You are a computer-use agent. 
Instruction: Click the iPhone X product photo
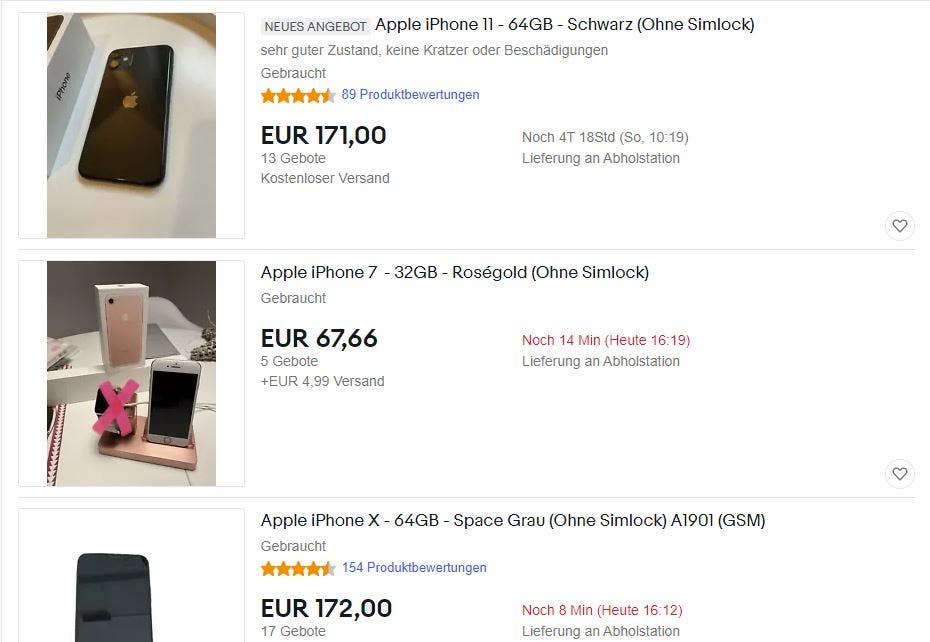(x=132, y=576)
